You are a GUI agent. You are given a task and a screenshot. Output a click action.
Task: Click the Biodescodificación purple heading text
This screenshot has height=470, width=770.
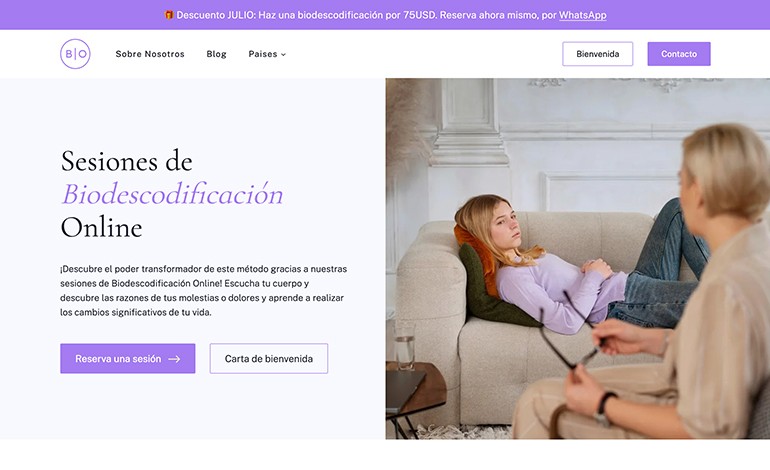pos(172,194)
